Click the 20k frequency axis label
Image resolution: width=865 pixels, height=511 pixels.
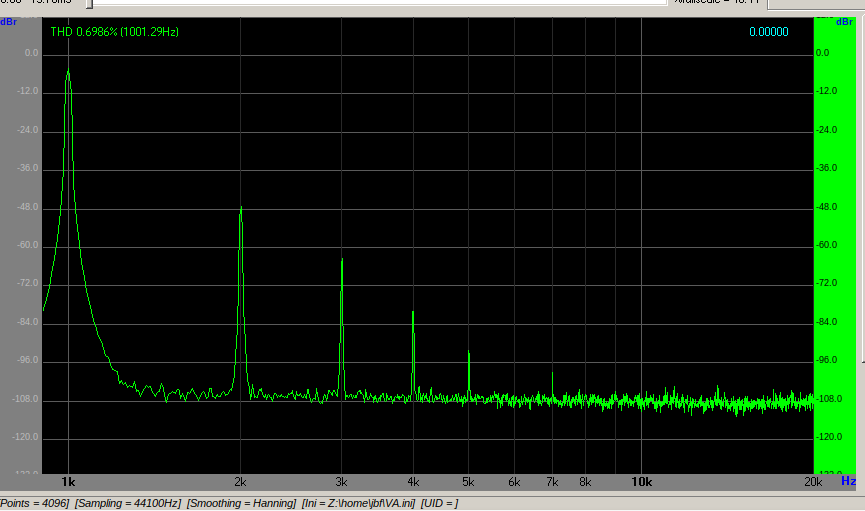[813, 482]
